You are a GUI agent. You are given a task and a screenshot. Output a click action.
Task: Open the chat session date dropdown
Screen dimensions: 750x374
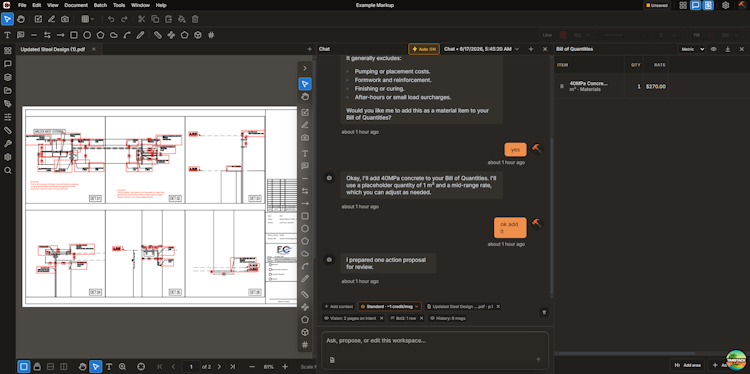[482, 49]
